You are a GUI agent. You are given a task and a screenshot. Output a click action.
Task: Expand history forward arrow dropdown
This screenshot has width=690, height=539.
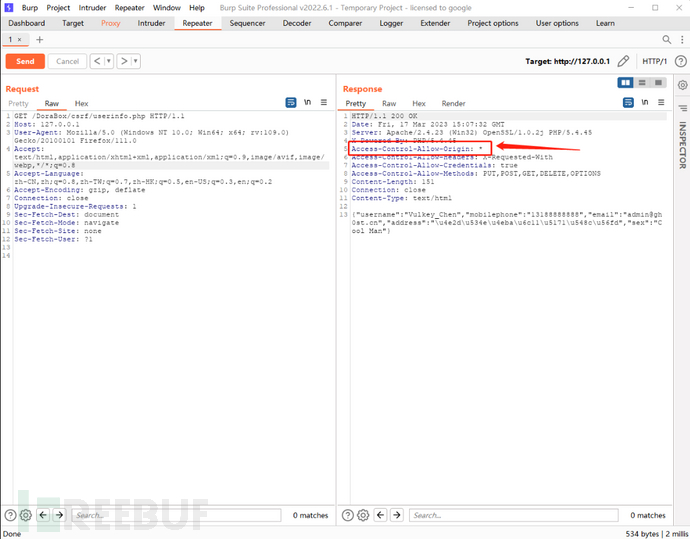tap(136, 61)
